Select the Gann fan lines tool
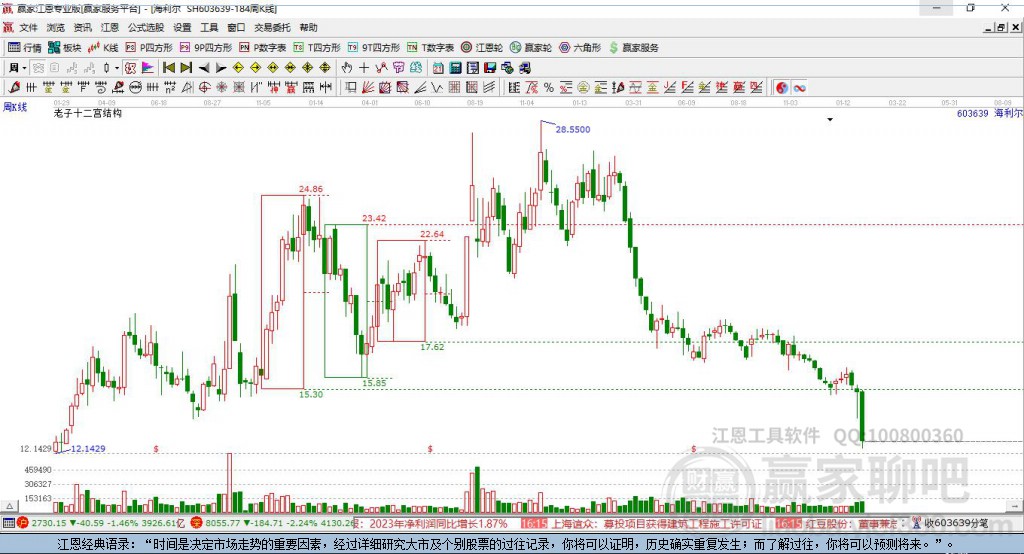Viewport: 1024px width, 554px height. click(x=368, y=88)
